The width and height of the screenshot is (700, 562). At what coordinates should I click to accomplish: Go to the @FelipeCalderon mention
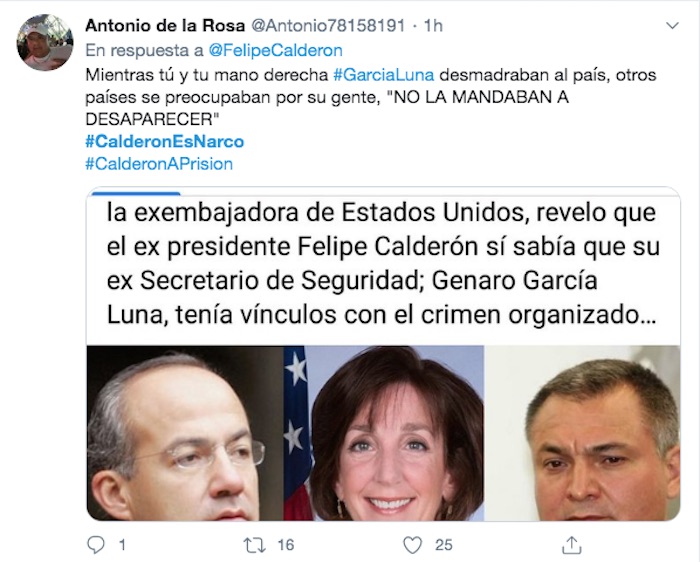point(275,50)
